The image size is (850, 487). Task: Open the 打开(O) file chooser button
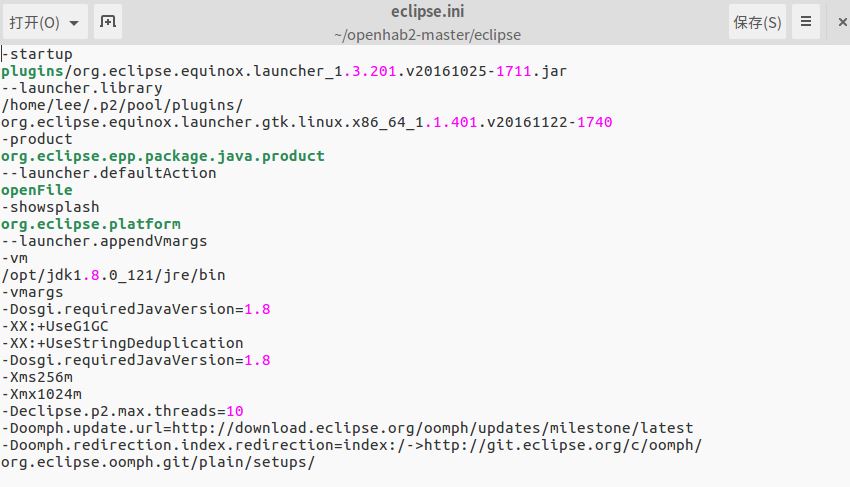click(x=44, y=22)
